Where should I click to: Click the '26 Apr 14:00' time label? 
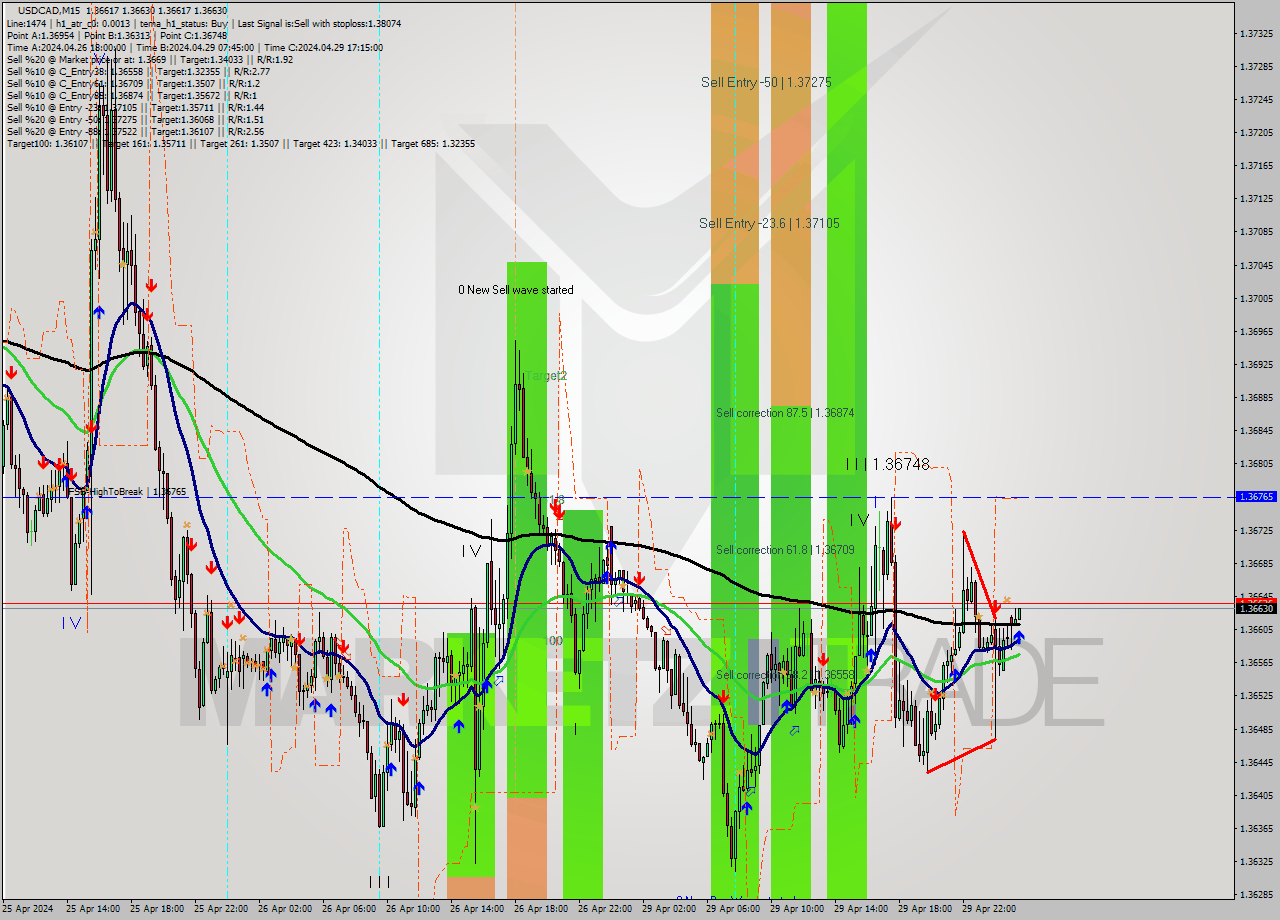pyautogui.click(x=476, y=909)
